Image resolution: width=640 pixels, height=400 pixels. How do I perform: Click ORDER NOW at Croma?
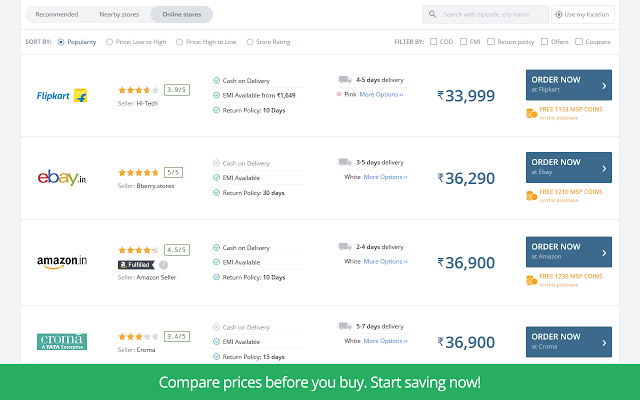tap(569, 342)
